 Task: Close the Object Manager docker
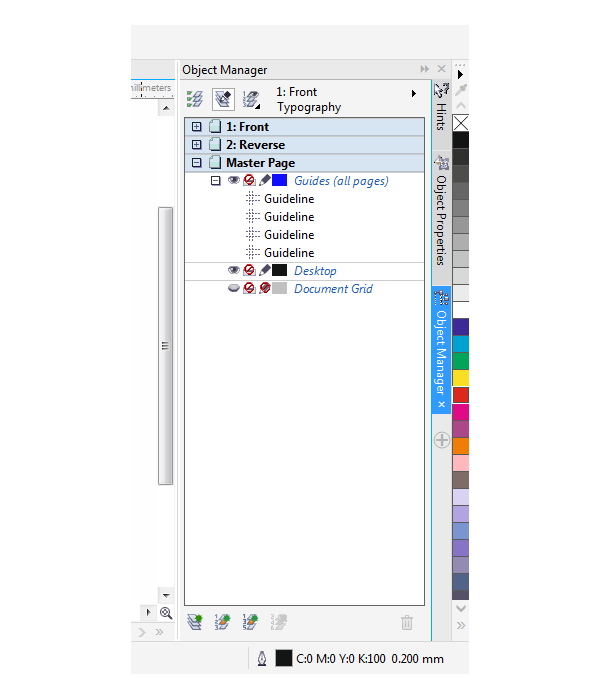pos(441,69)
